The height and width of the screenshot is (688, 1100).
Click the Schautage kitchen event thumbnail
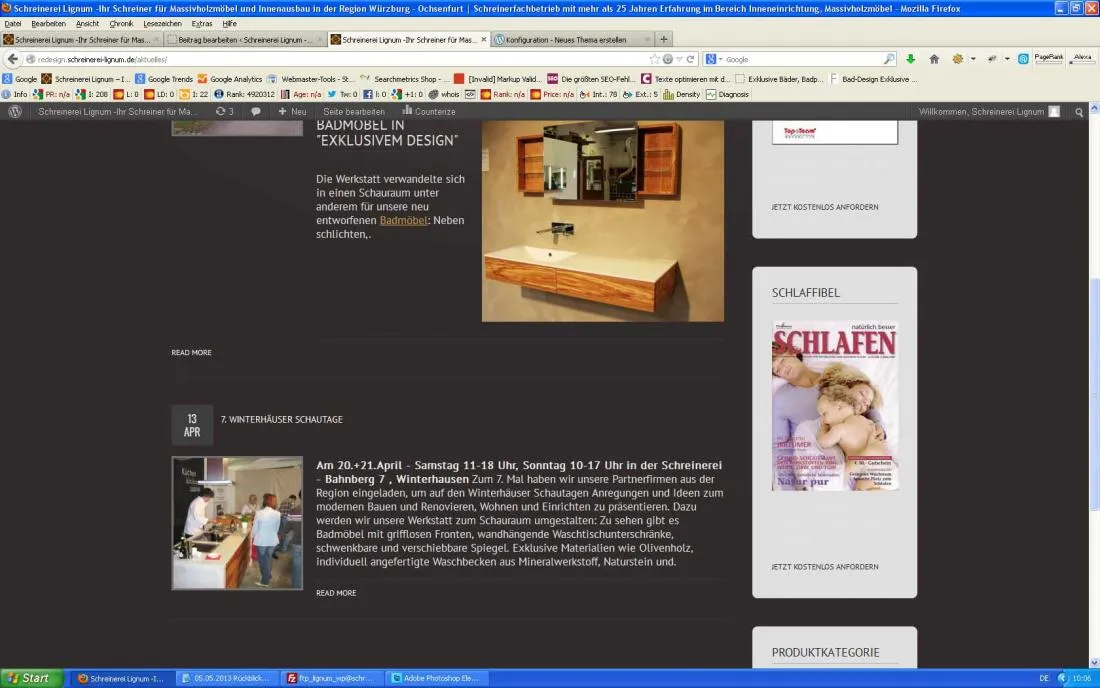[x=237, y=523]
